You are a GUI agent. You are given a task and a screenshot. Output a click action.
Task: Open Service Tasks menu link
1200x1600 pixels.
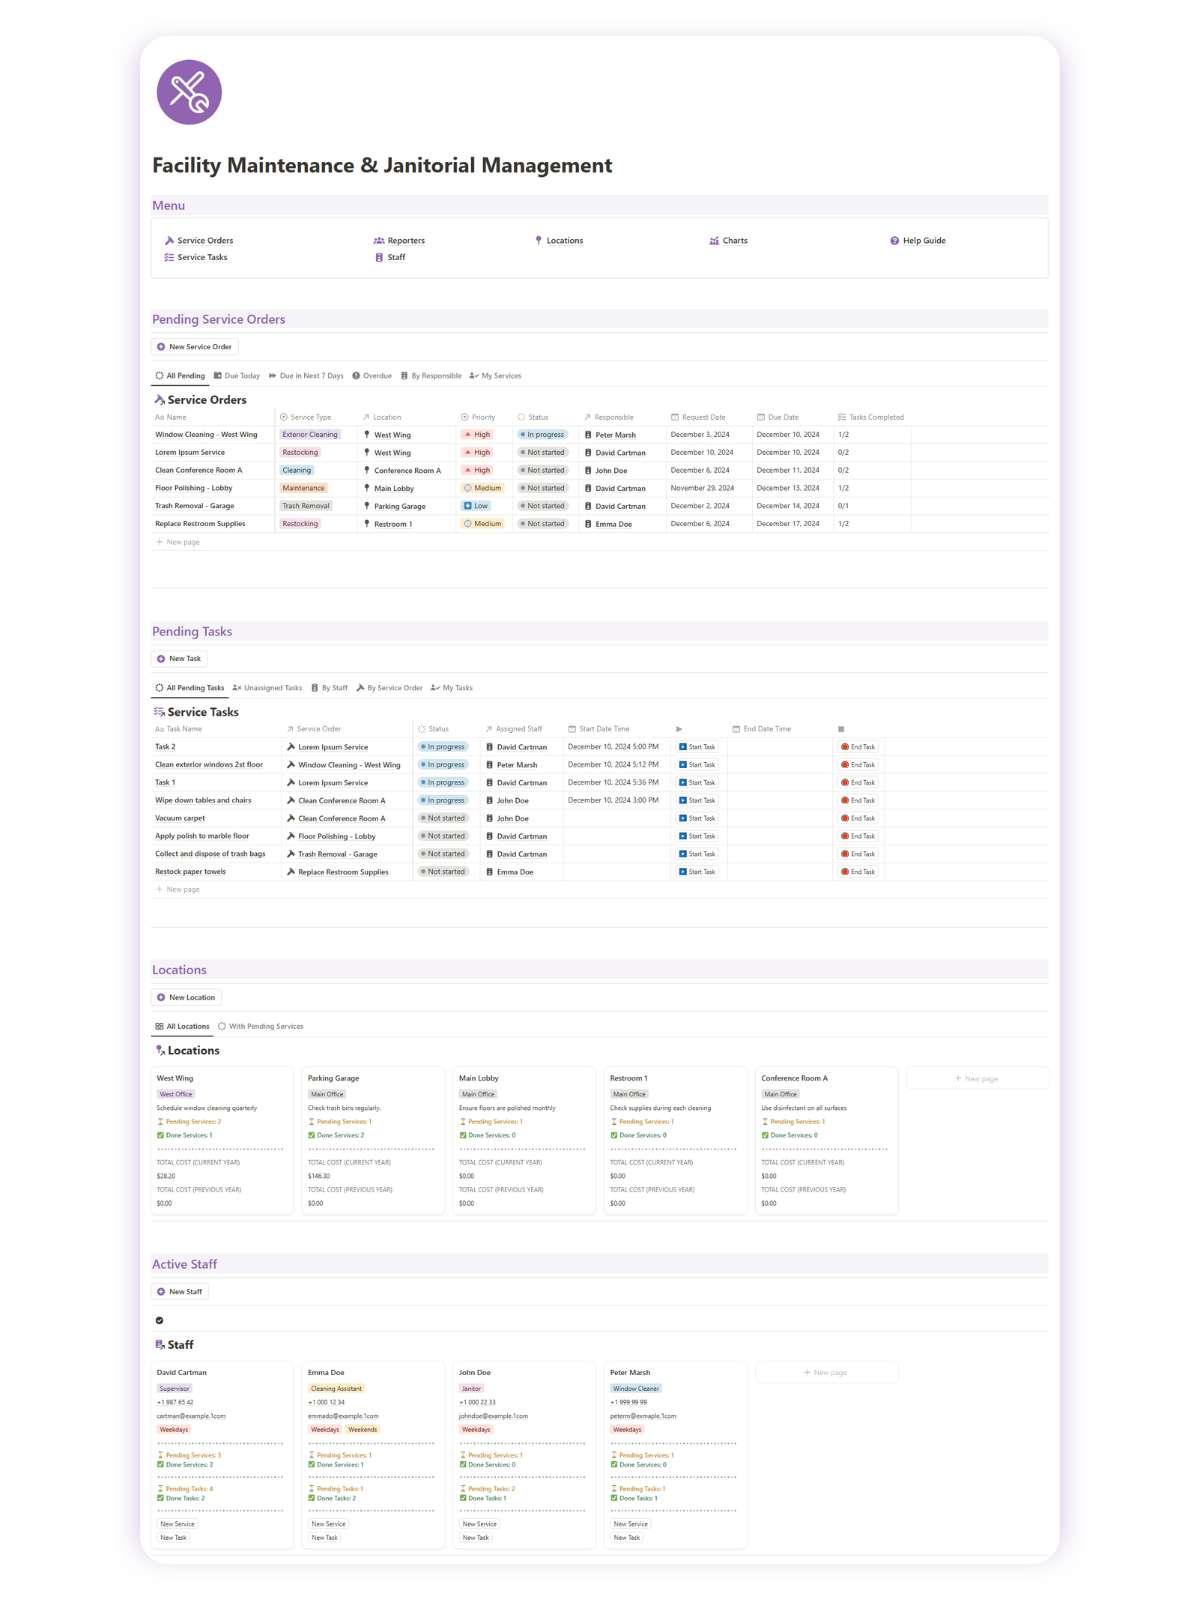(196, 257)
